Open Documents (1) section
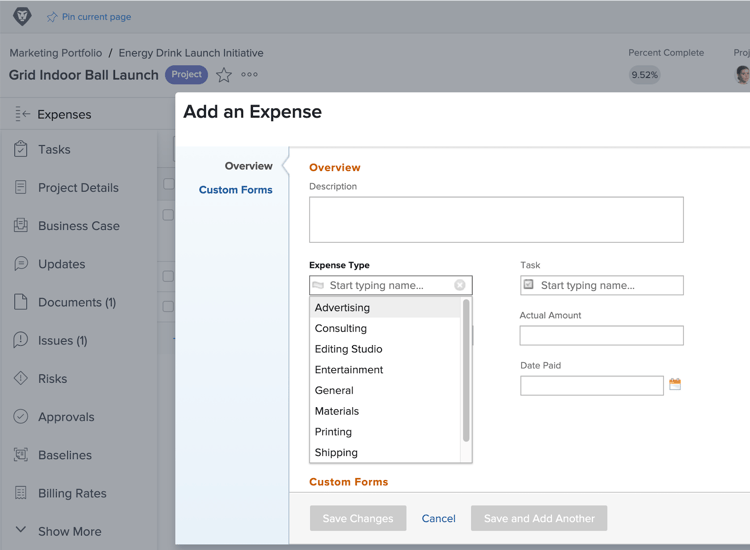 [77, 302]
